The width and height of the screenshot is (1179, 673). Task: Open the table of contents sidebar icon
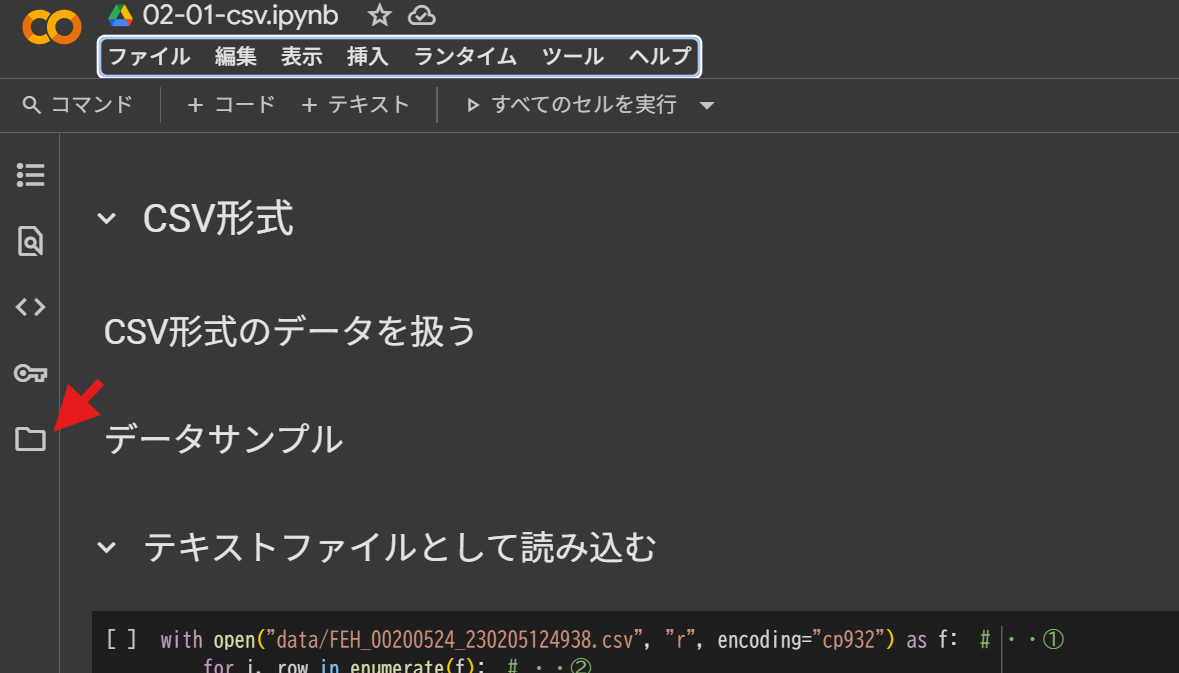click(31, 176)
